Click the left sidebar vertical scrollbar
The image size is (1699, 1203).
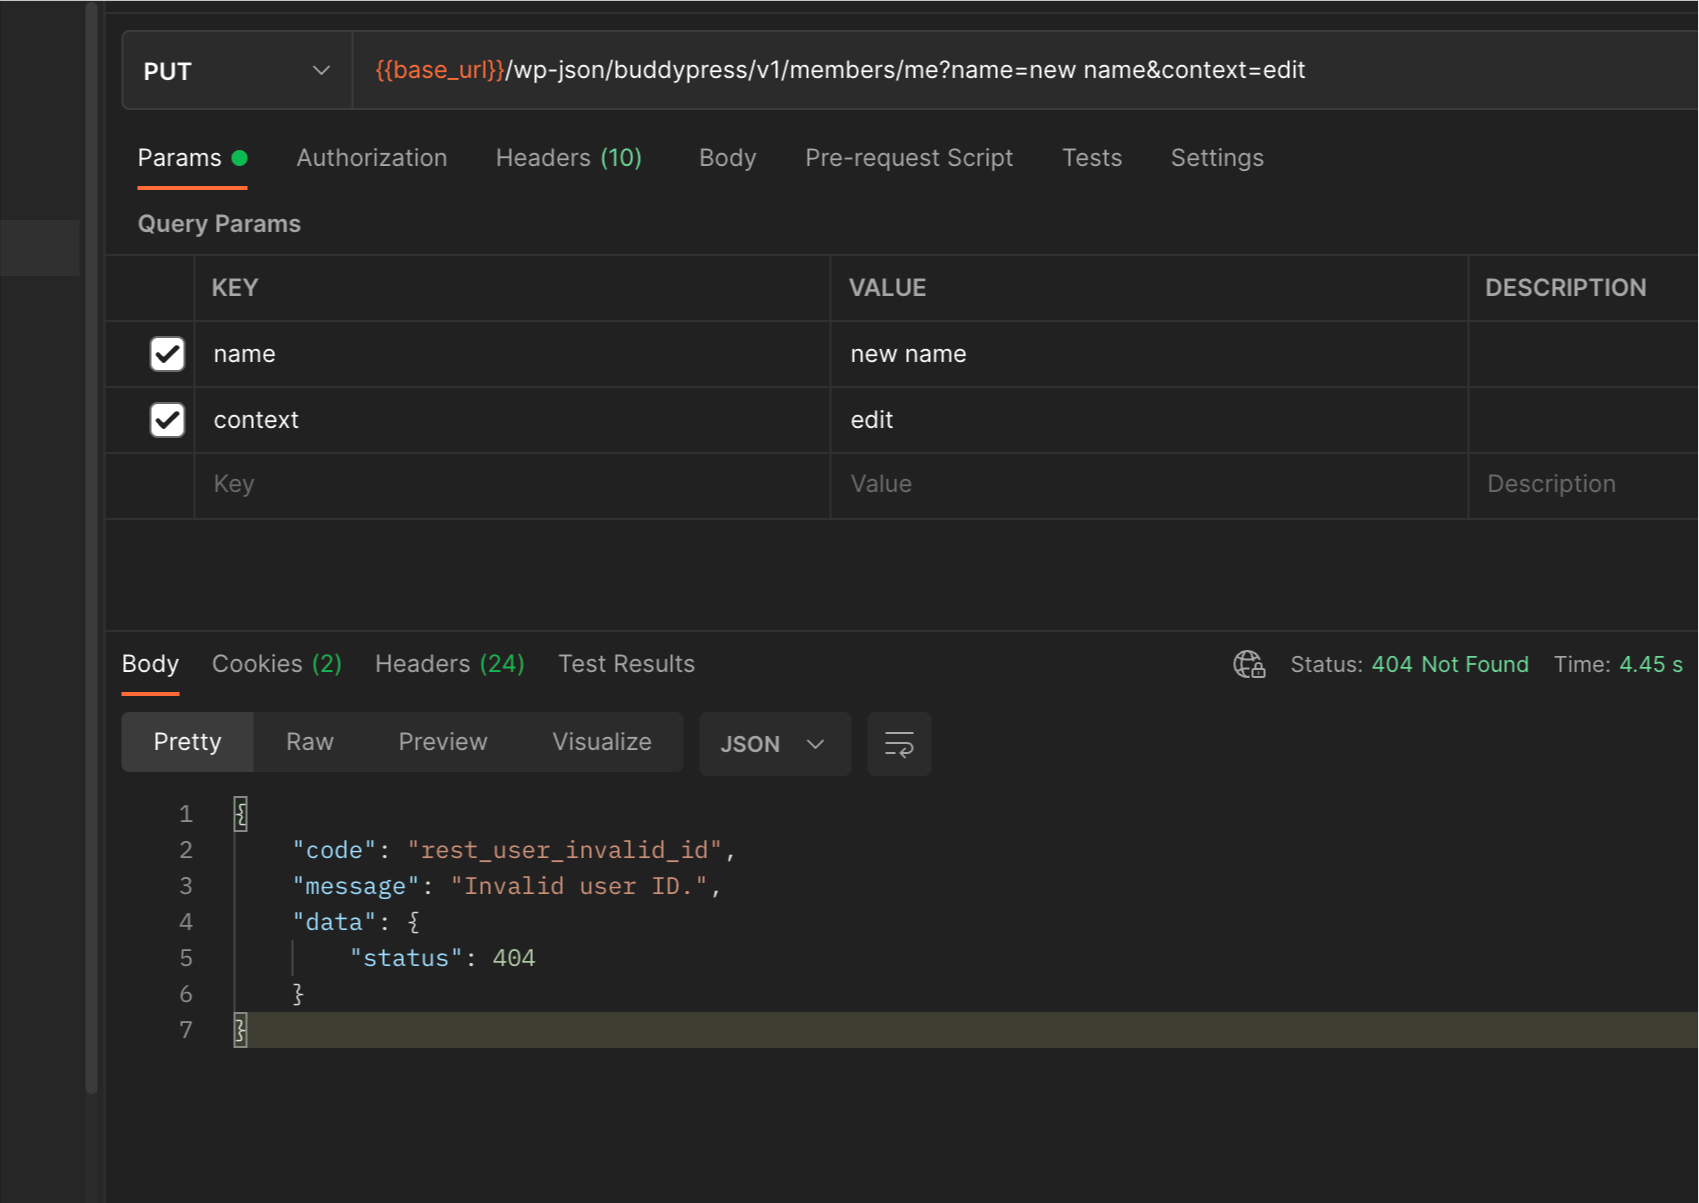[91, 548]
